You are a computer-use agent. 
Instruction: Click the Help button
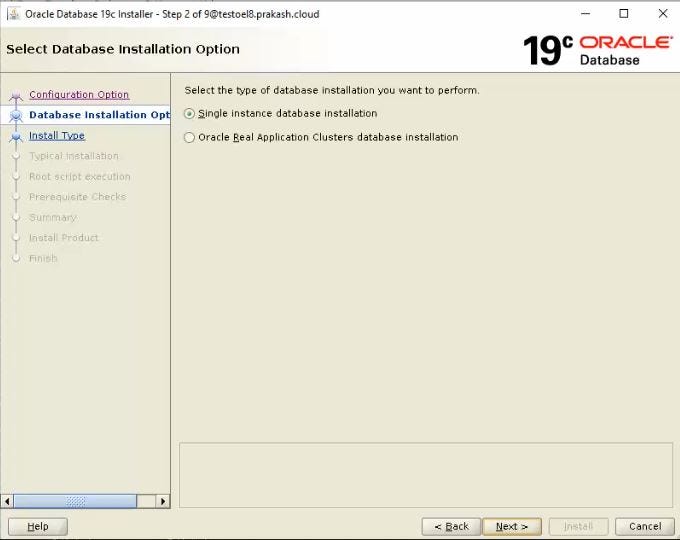point(38,527)
